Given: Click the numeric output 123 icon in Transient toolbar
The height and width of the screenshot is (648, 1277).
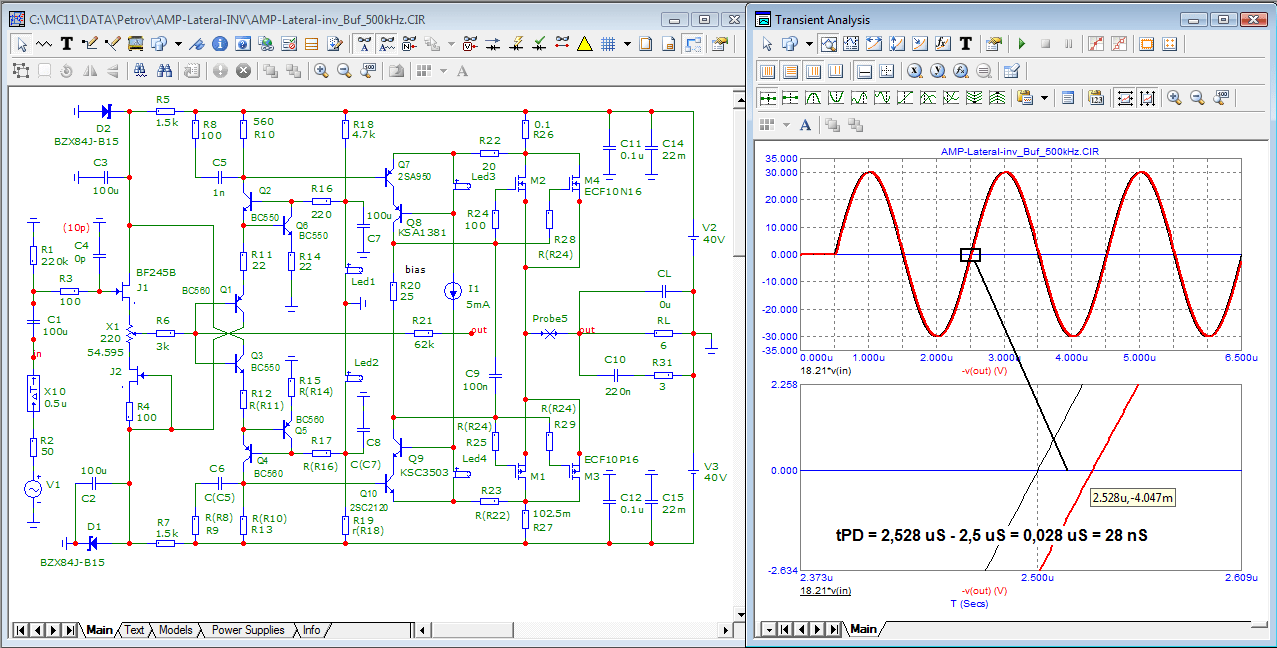Looking at the screenshot, I should point(1096,97).
